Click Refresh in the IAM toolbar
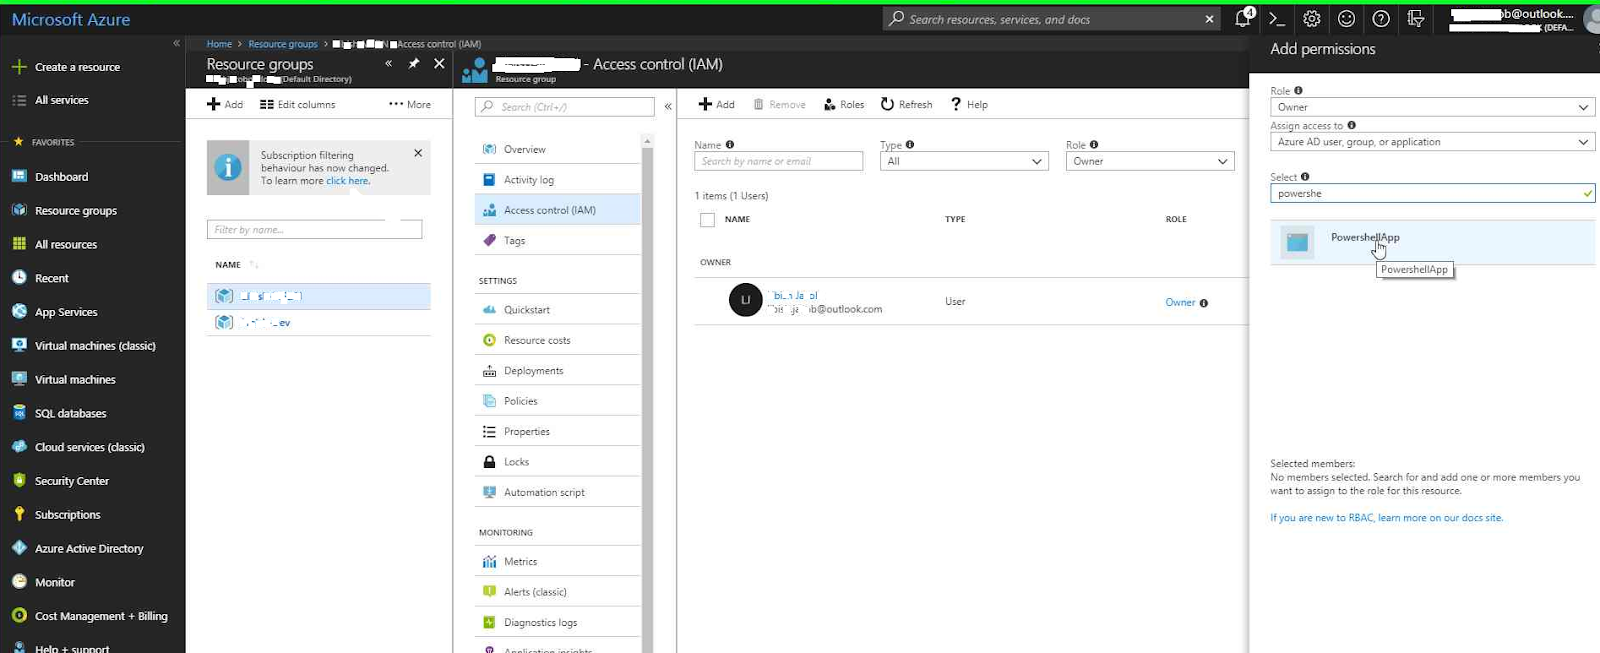 (x=906, y=104)
